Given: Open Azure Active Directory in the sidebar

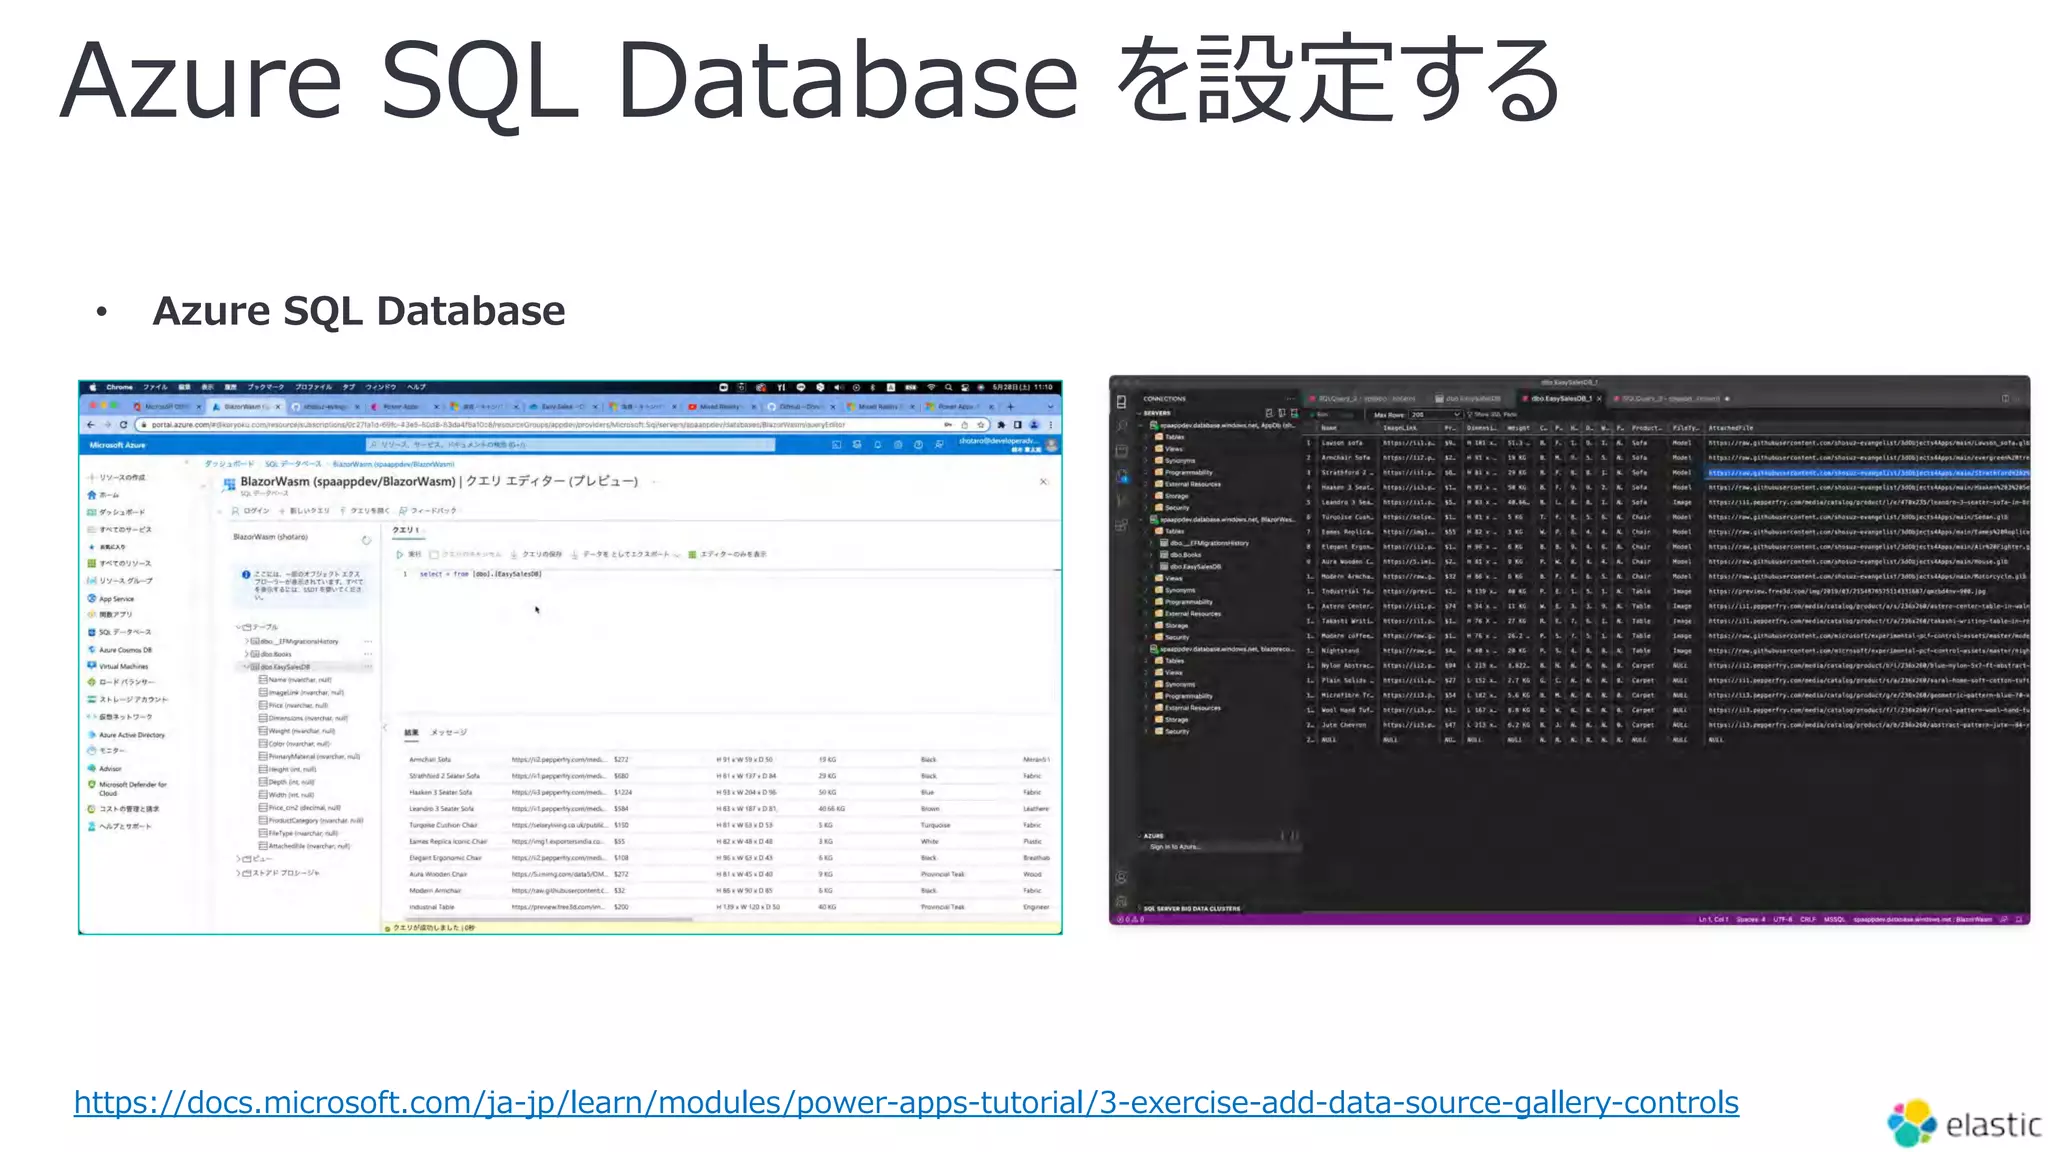Looking at the screenshot, I should (x=127, y=734).
